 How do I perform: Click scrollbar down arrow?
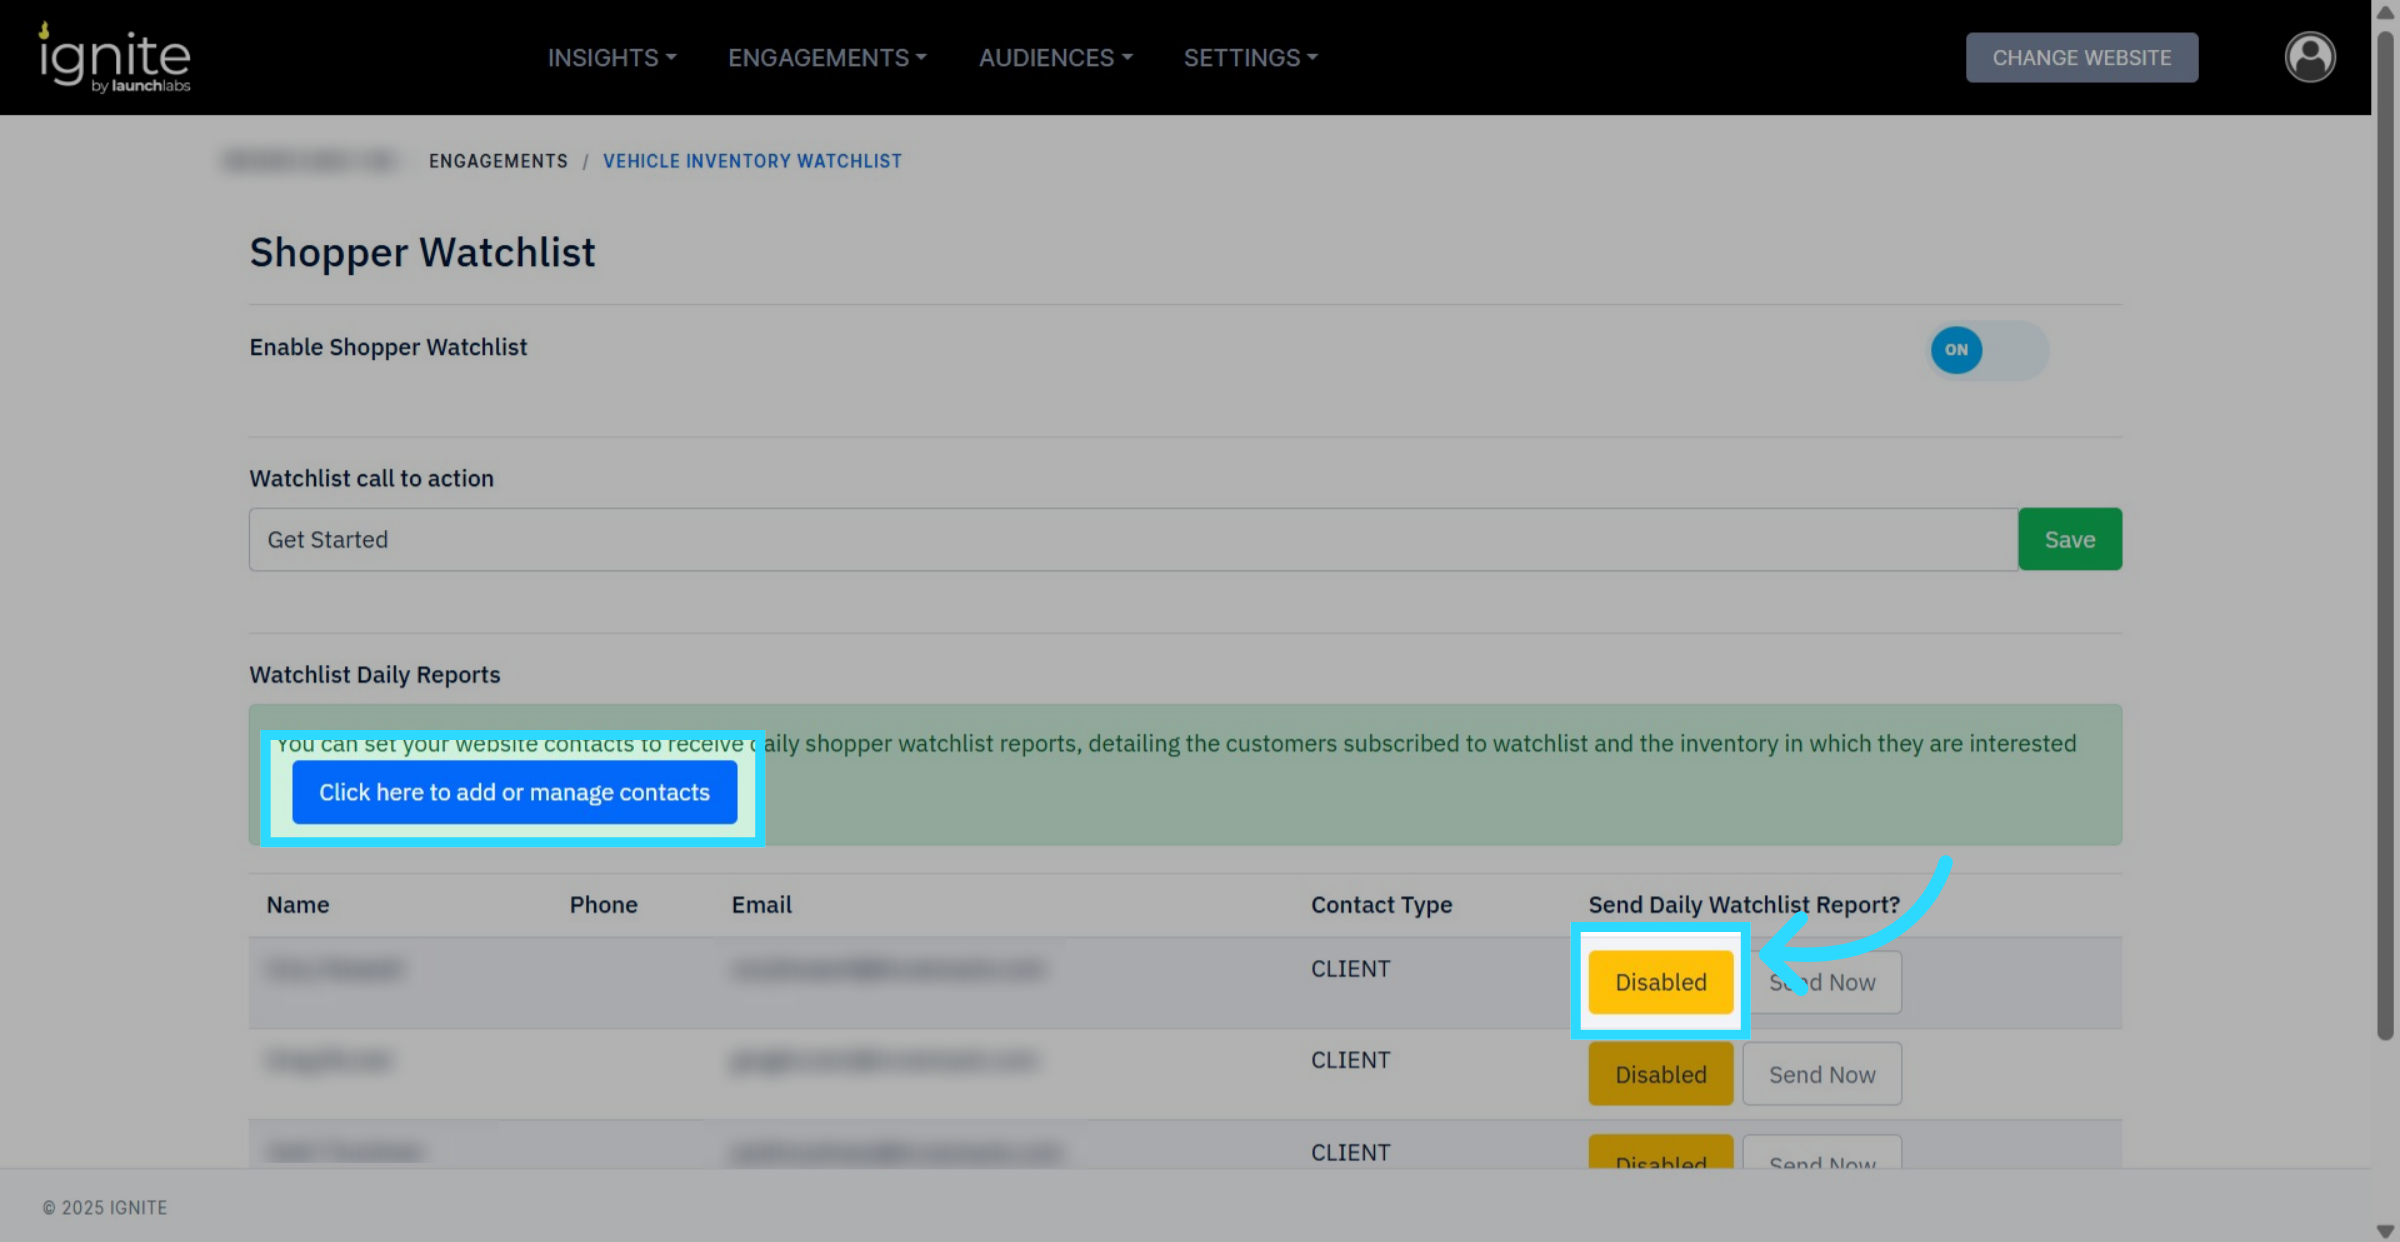click(x=2385, y=1230)
